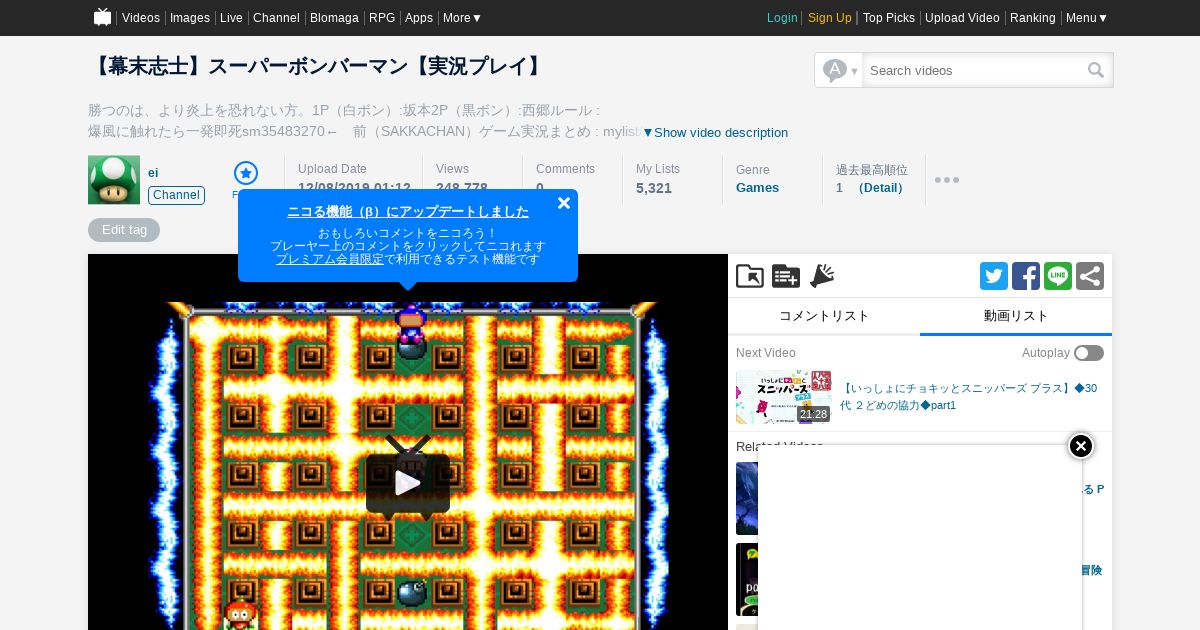This screenshot has width=1200, height=630.
Task: Click the Niconico TV logo icon
Action: click(x=102, y=17)
